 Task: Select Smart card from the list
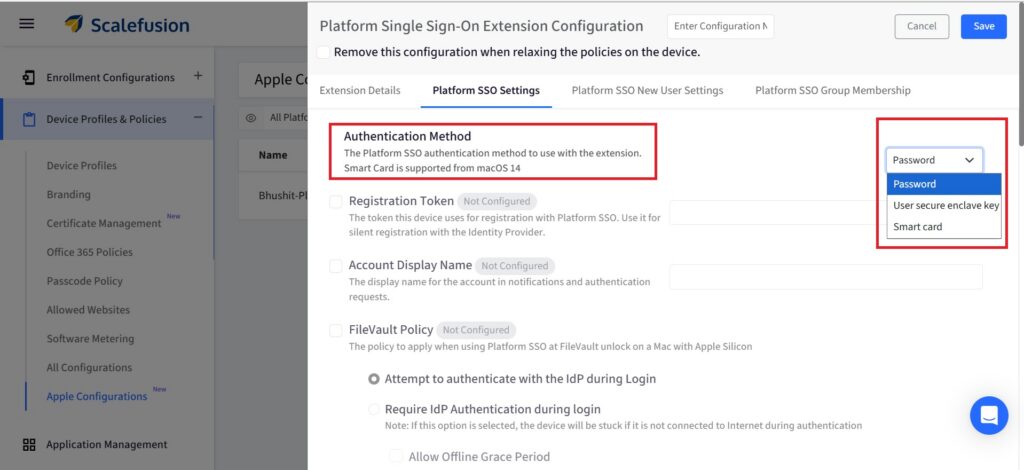click(x=917, y=227)
